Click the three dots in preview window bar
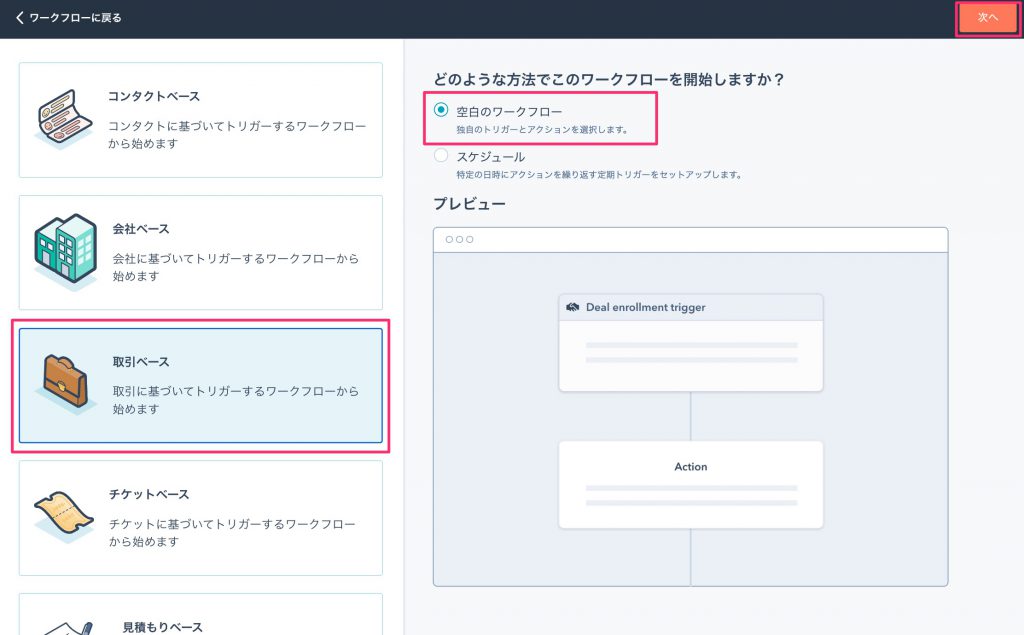Image resolution: width=1024 pixels, height=635 pixels. click(x=459, y=239)
